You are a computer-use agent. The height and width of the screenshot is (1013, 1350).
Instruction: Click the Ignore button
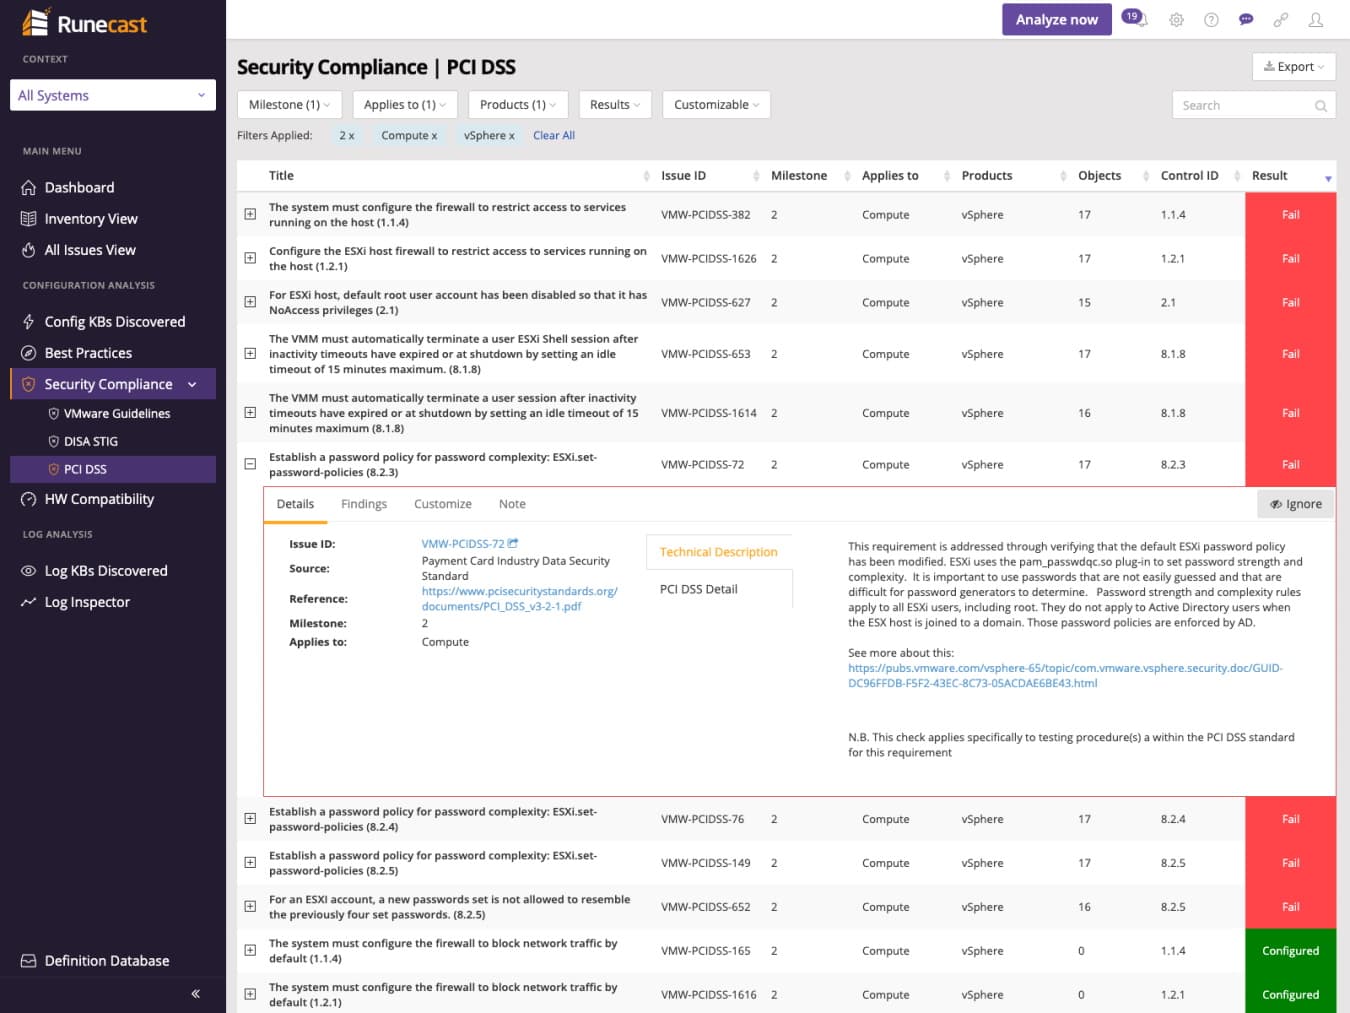click(x=1296, y=504)
